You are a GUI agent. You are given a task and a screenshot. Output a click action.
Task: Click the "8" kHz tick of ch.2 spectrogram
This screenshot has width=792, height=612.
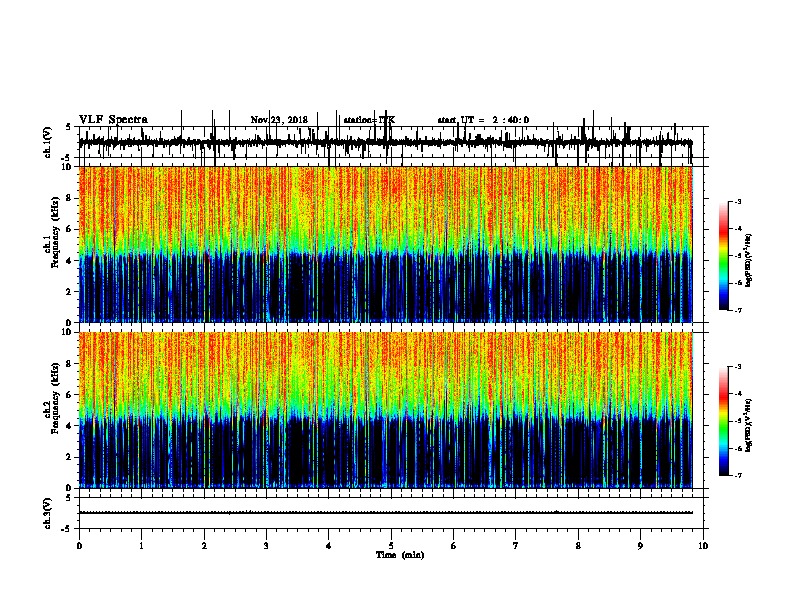(70, 364)
